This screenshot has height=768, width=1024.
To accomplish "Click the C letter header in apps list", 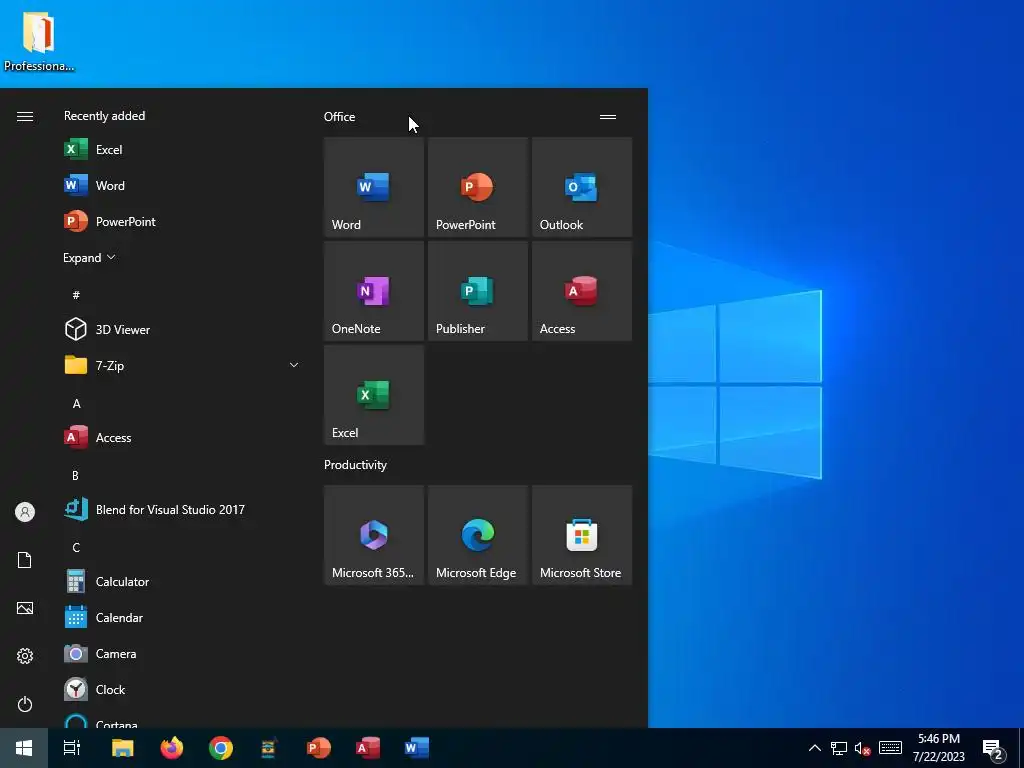I will [x=76, y=547].
